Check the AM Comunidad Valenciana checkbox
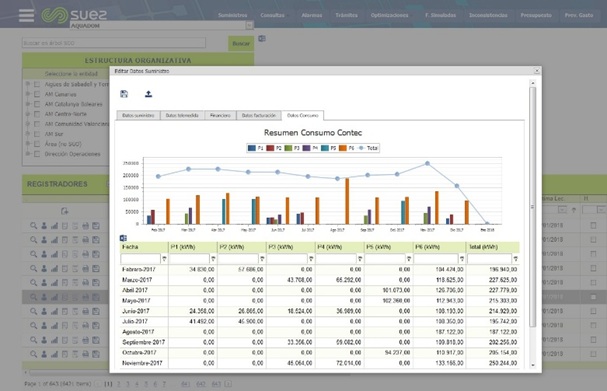This screenshot has width=607, height=391. click(x=37, y=124)
